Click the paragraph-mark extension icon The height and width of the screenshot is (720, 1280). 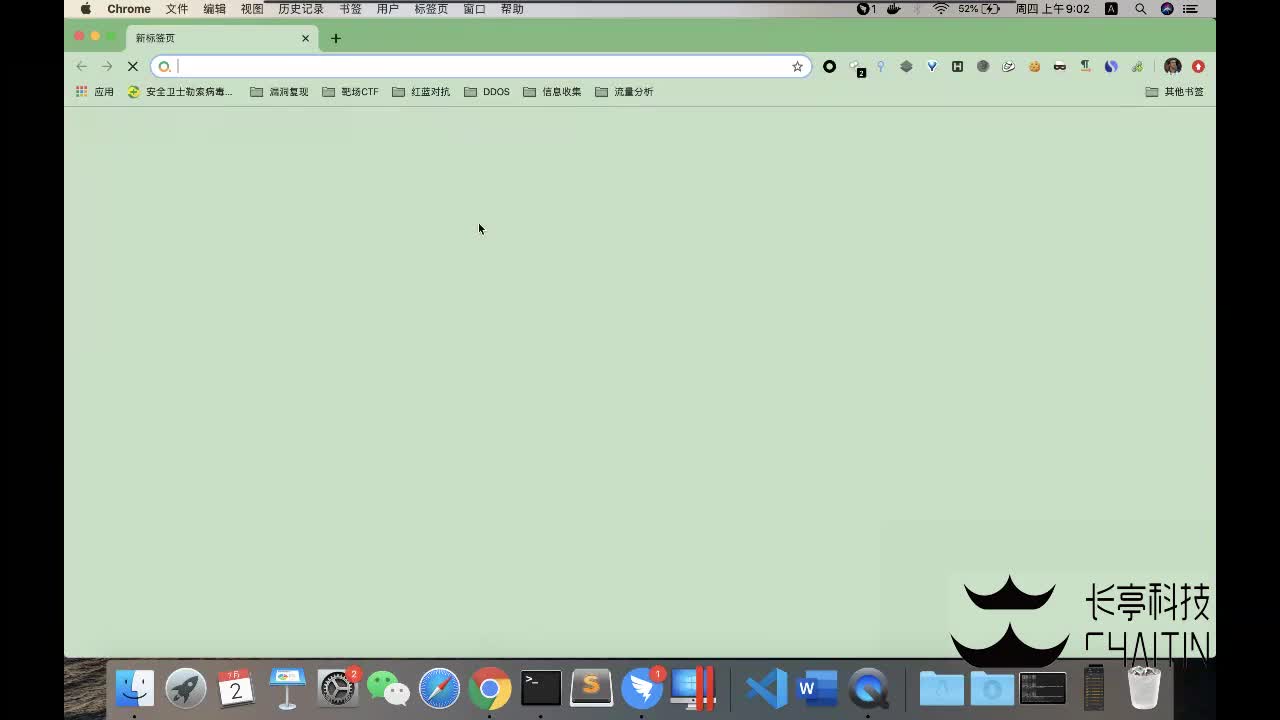point(1085,66)
